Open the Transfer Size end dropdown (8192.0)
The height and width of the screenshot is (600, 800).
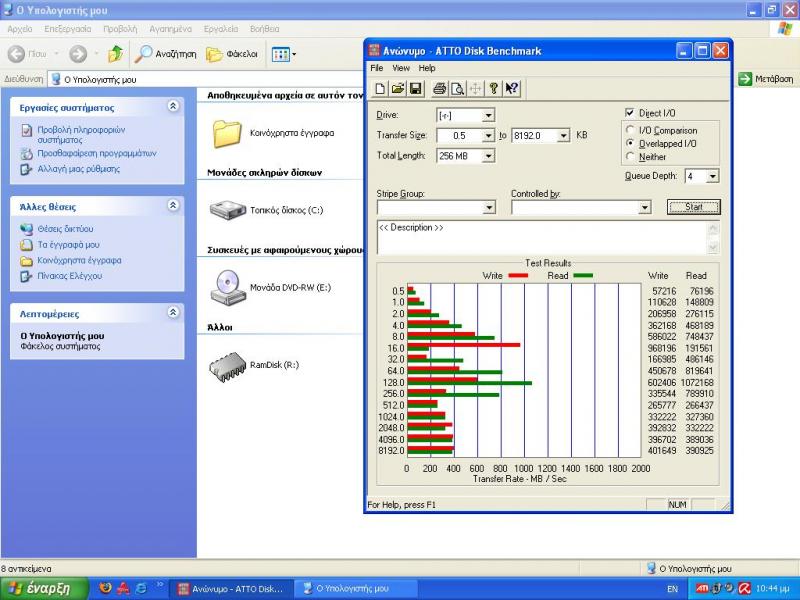[x=563, y=135]
